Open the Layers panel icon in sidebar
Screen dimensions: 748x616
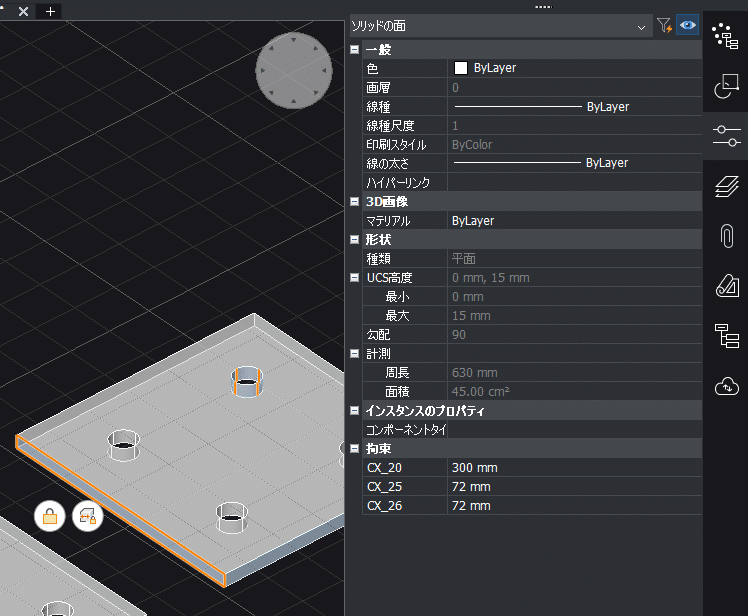click(726, 186)
